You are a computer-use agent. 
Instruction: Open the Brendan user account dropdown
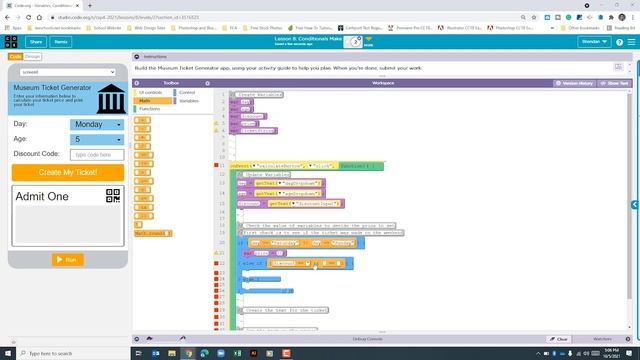[x=594, y=42]
